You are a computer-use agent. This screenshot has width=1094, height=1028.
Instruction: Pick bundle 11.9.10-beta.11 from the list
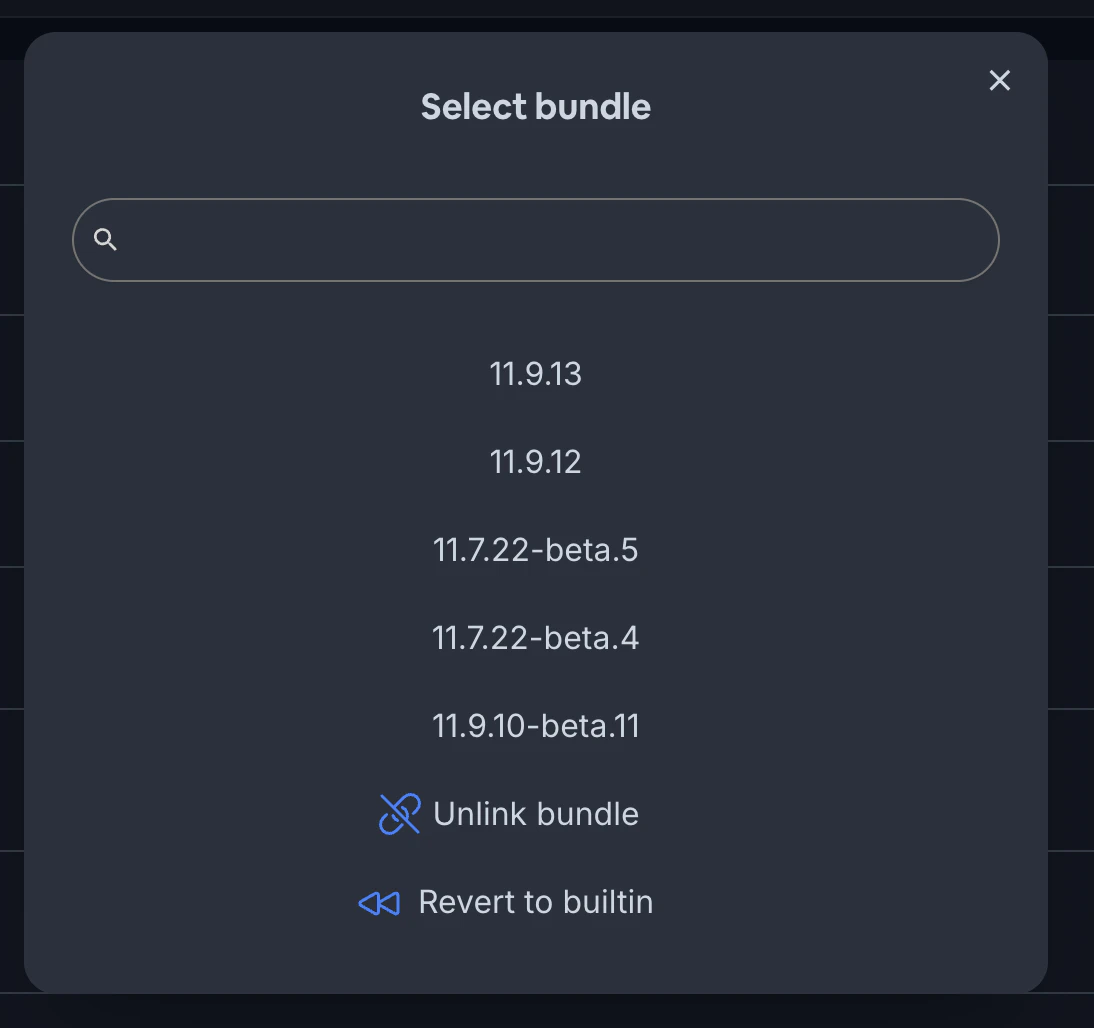536,725
